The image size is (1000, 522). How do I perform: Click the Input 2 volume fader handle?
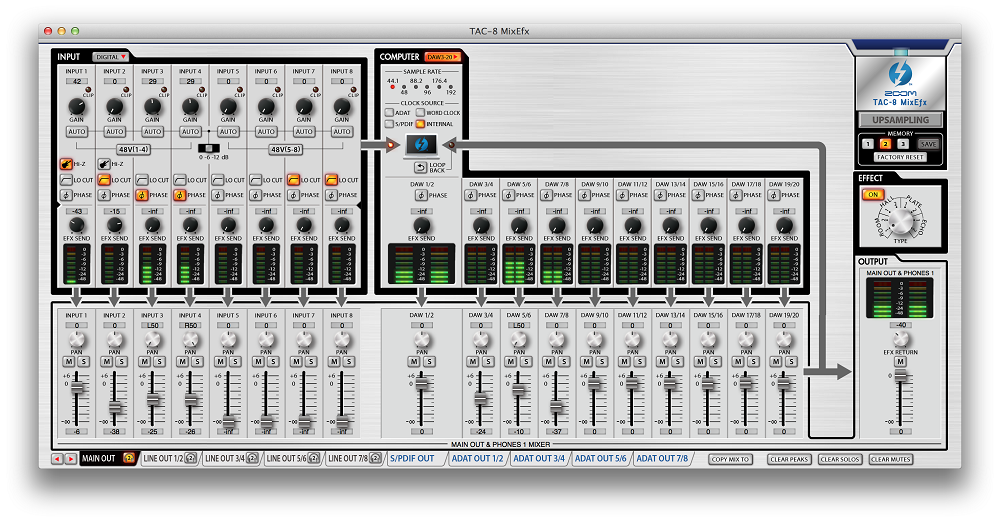[x=115, y=406]
